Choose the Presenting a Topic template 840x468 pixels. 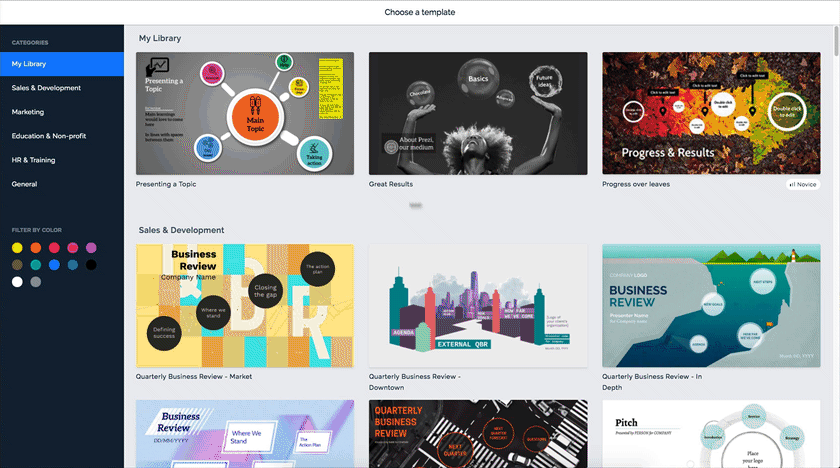(245, 113)
